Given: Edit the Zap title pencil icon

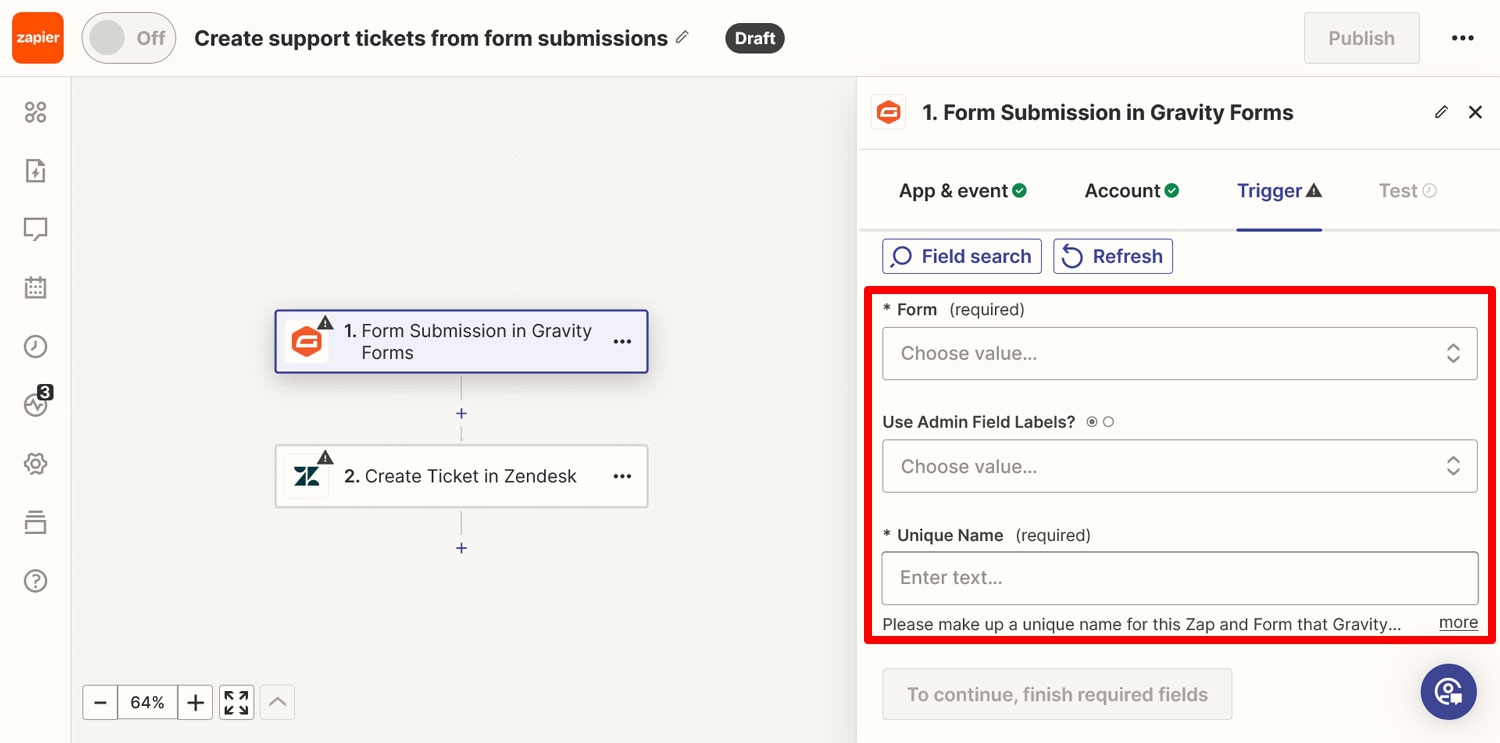Looking at the screenshot, I should [x=682, y=37].
